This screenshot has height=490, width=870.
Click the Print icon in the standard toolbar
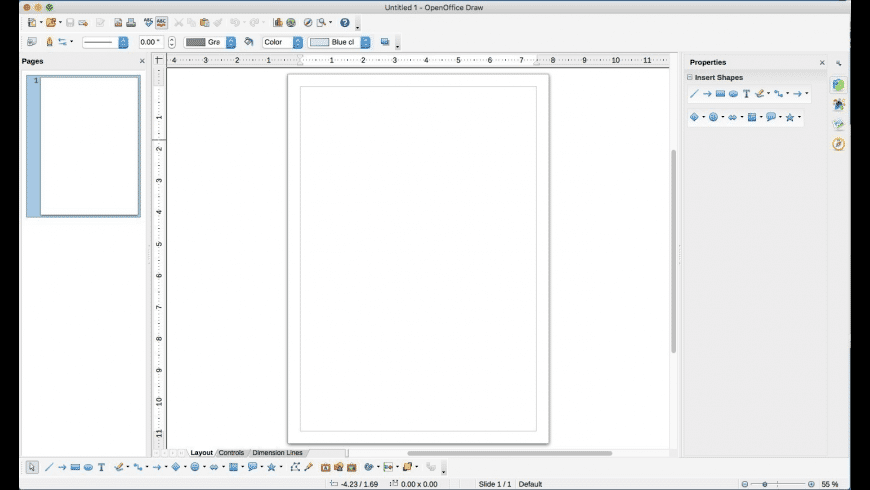coord(130,22)
